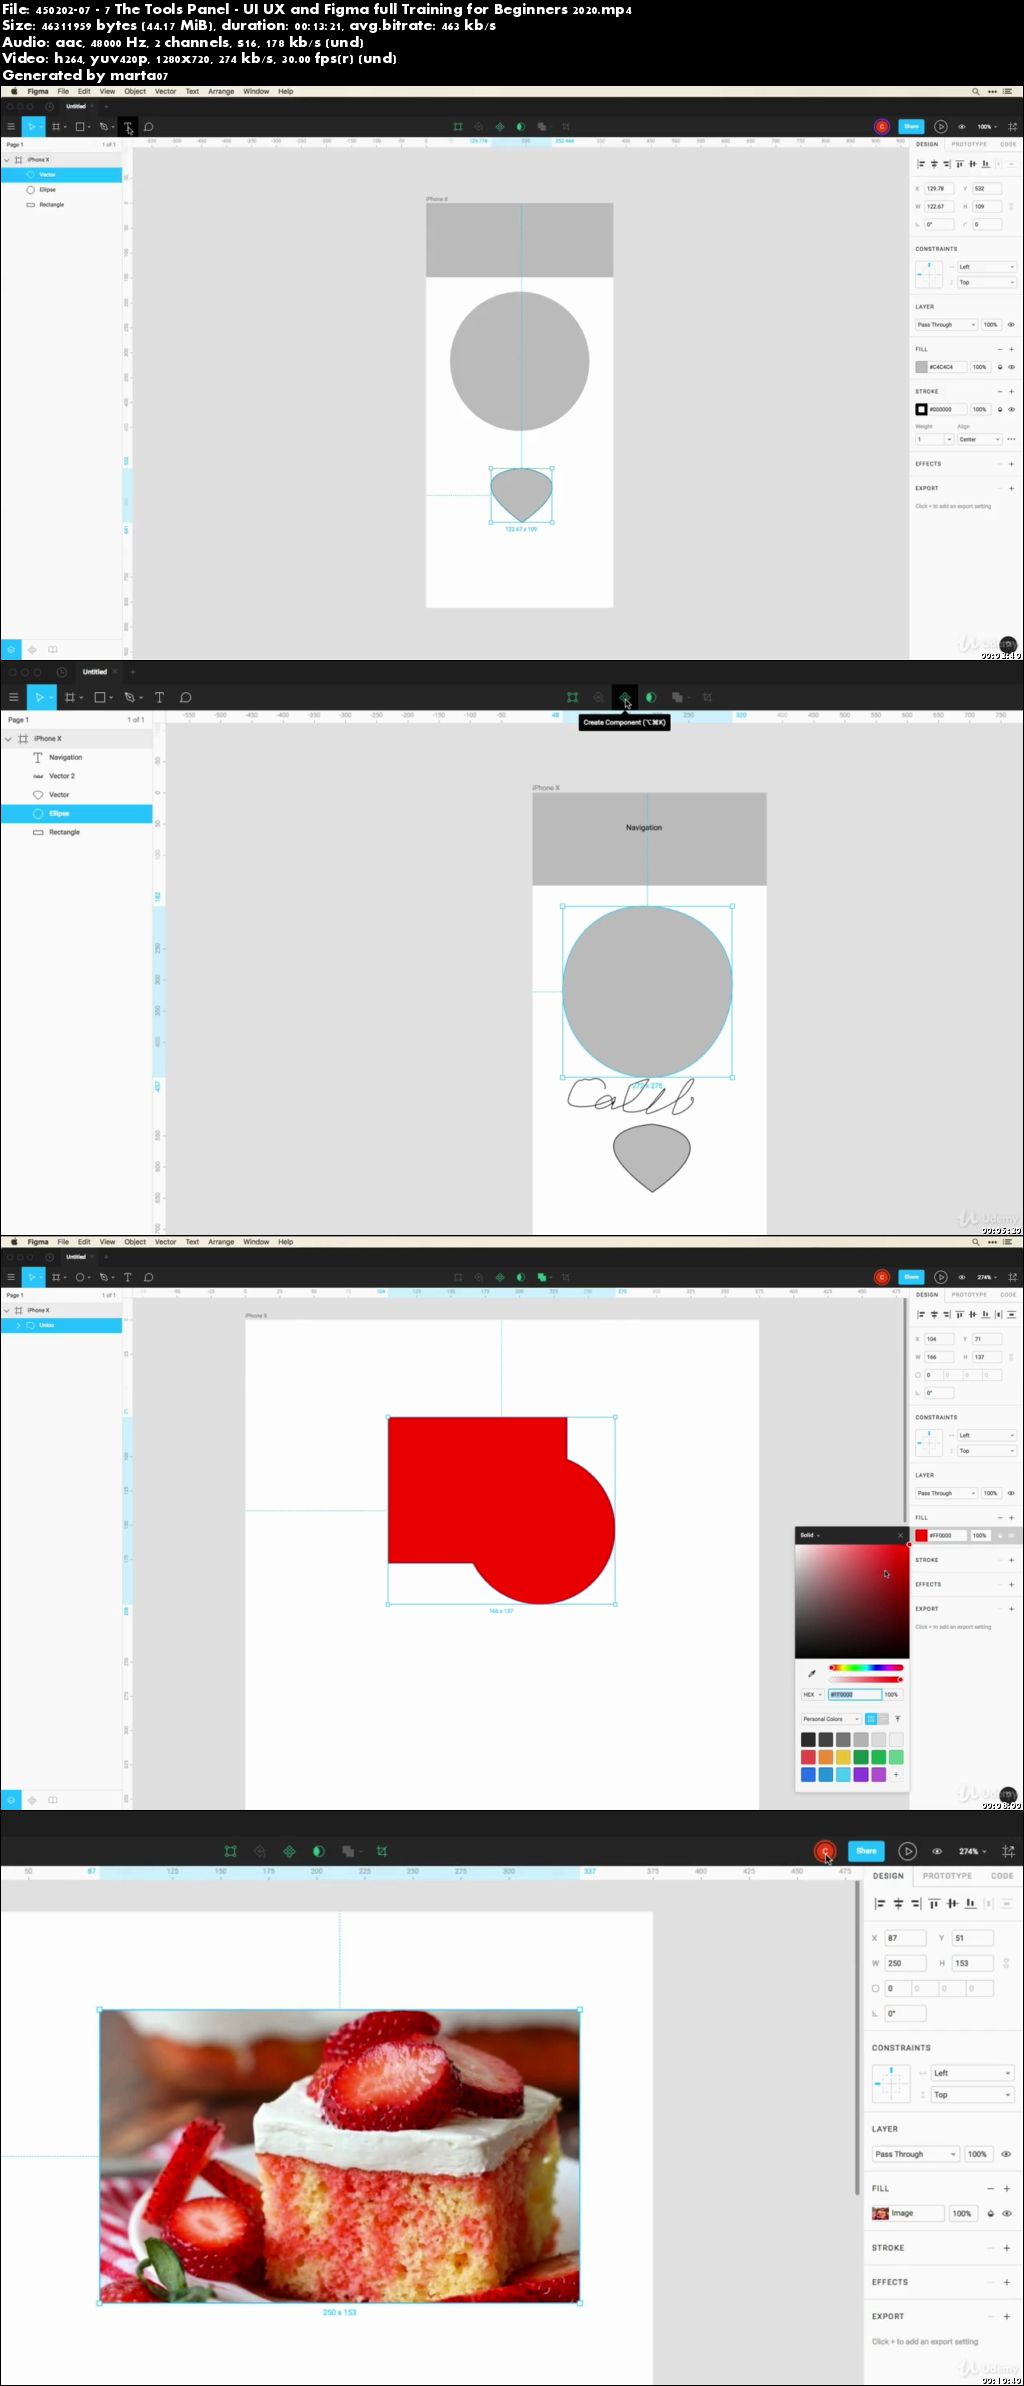The image size is (1024, 2386).
Task: Open the hamburger menu in the top frame
Action: [11, 127]
